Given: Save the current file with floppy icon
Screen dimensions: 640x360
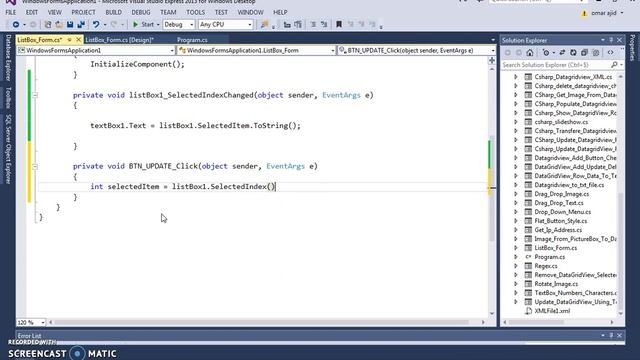Looking at the screenshot, I should tap(70, 24).
